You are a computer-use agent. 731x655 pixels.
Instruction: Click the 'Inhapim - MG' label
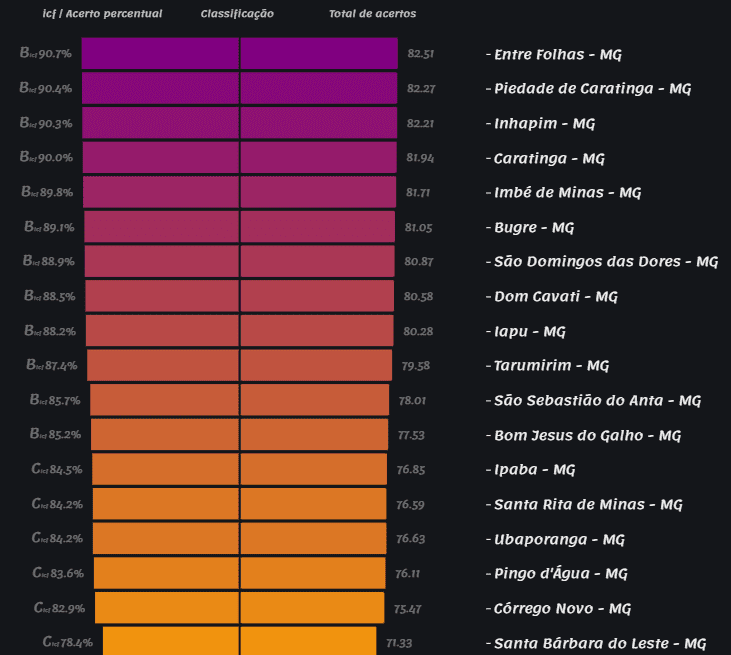pos(544,123)
